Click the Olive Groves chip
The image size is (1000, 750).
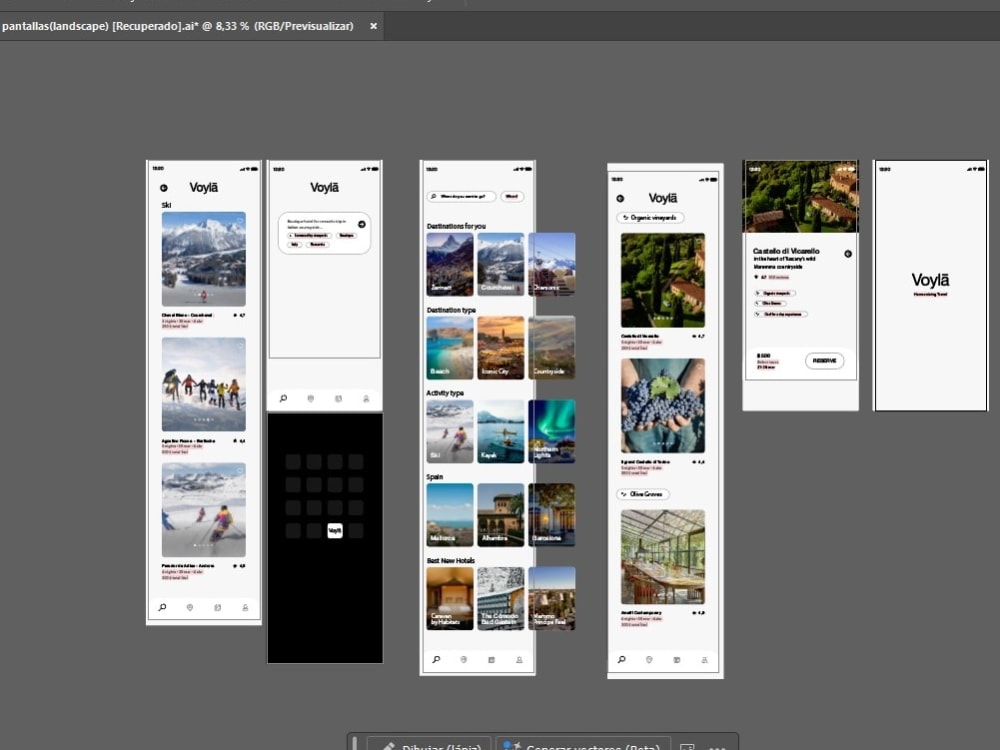tap(642, 494)
